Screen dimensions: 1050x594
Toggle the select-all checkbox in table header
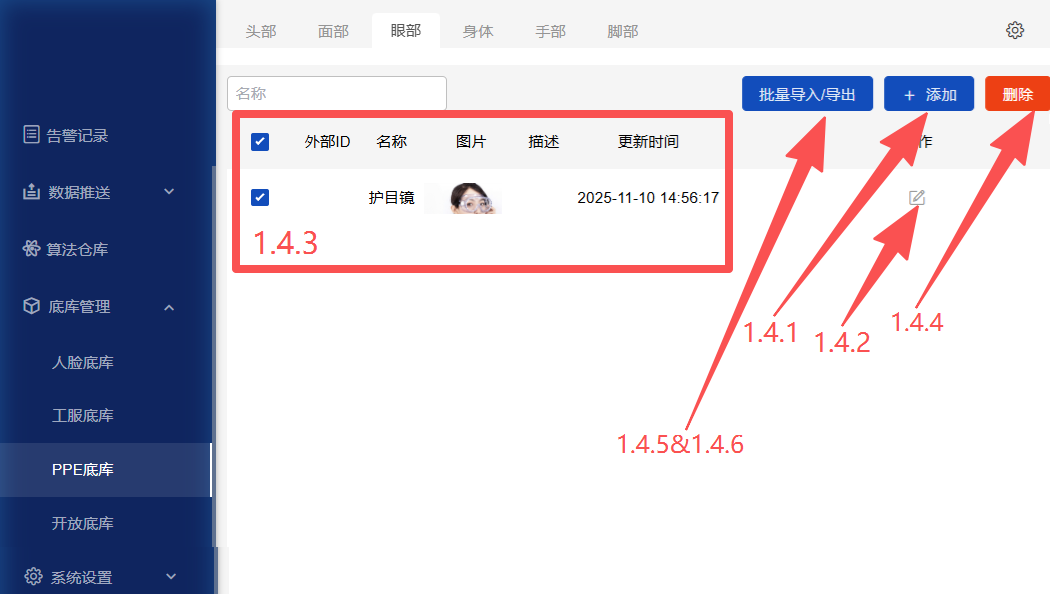(x=260, y=142)
